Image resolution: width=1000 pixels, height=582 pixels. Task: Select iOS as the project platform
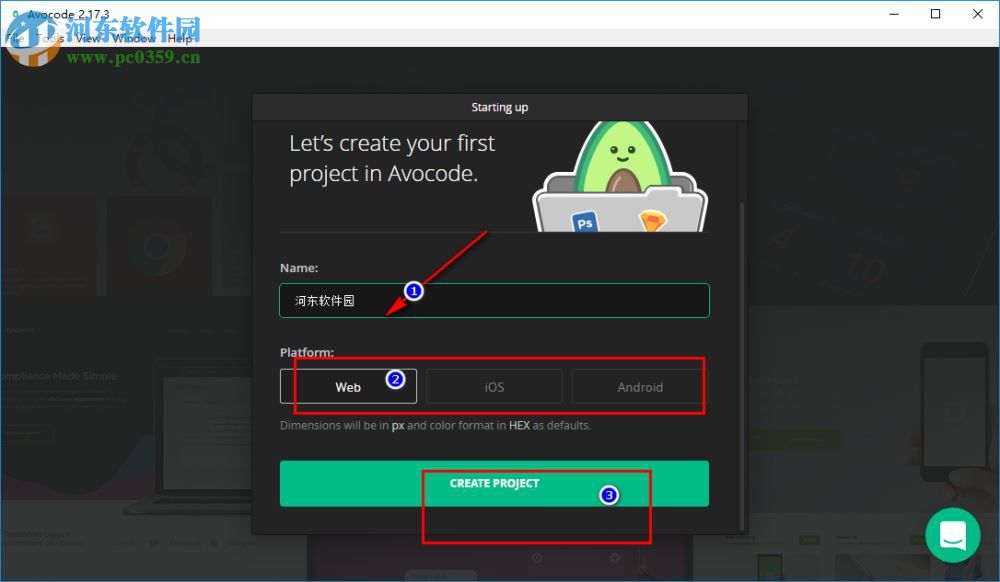[x=493, y=387]
